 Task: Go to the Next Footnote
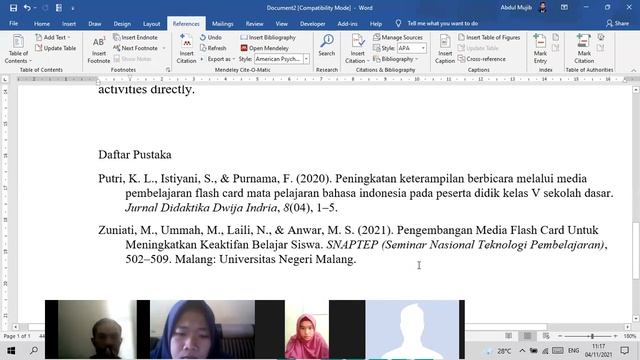tap(136, 48)
